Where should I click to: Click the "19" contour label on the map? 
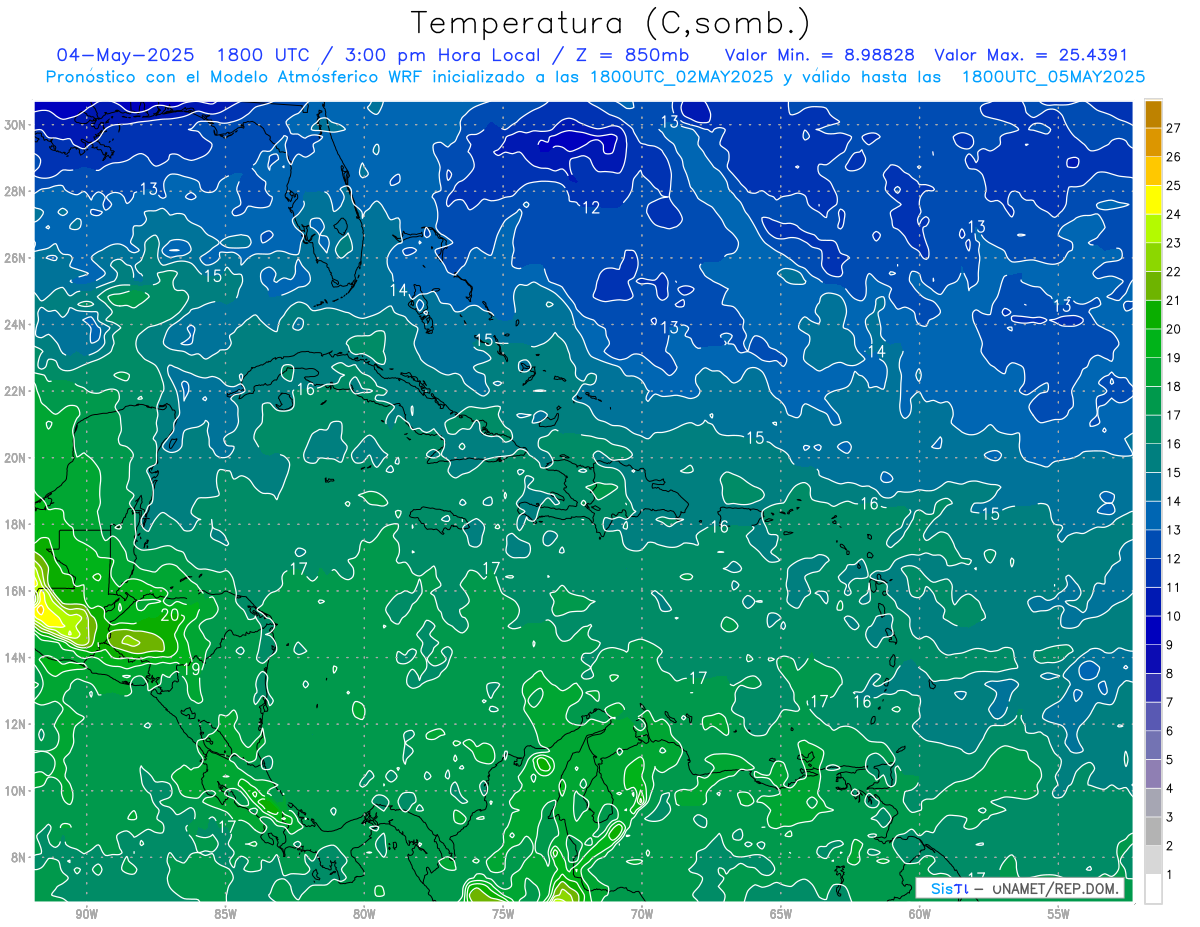192,669
